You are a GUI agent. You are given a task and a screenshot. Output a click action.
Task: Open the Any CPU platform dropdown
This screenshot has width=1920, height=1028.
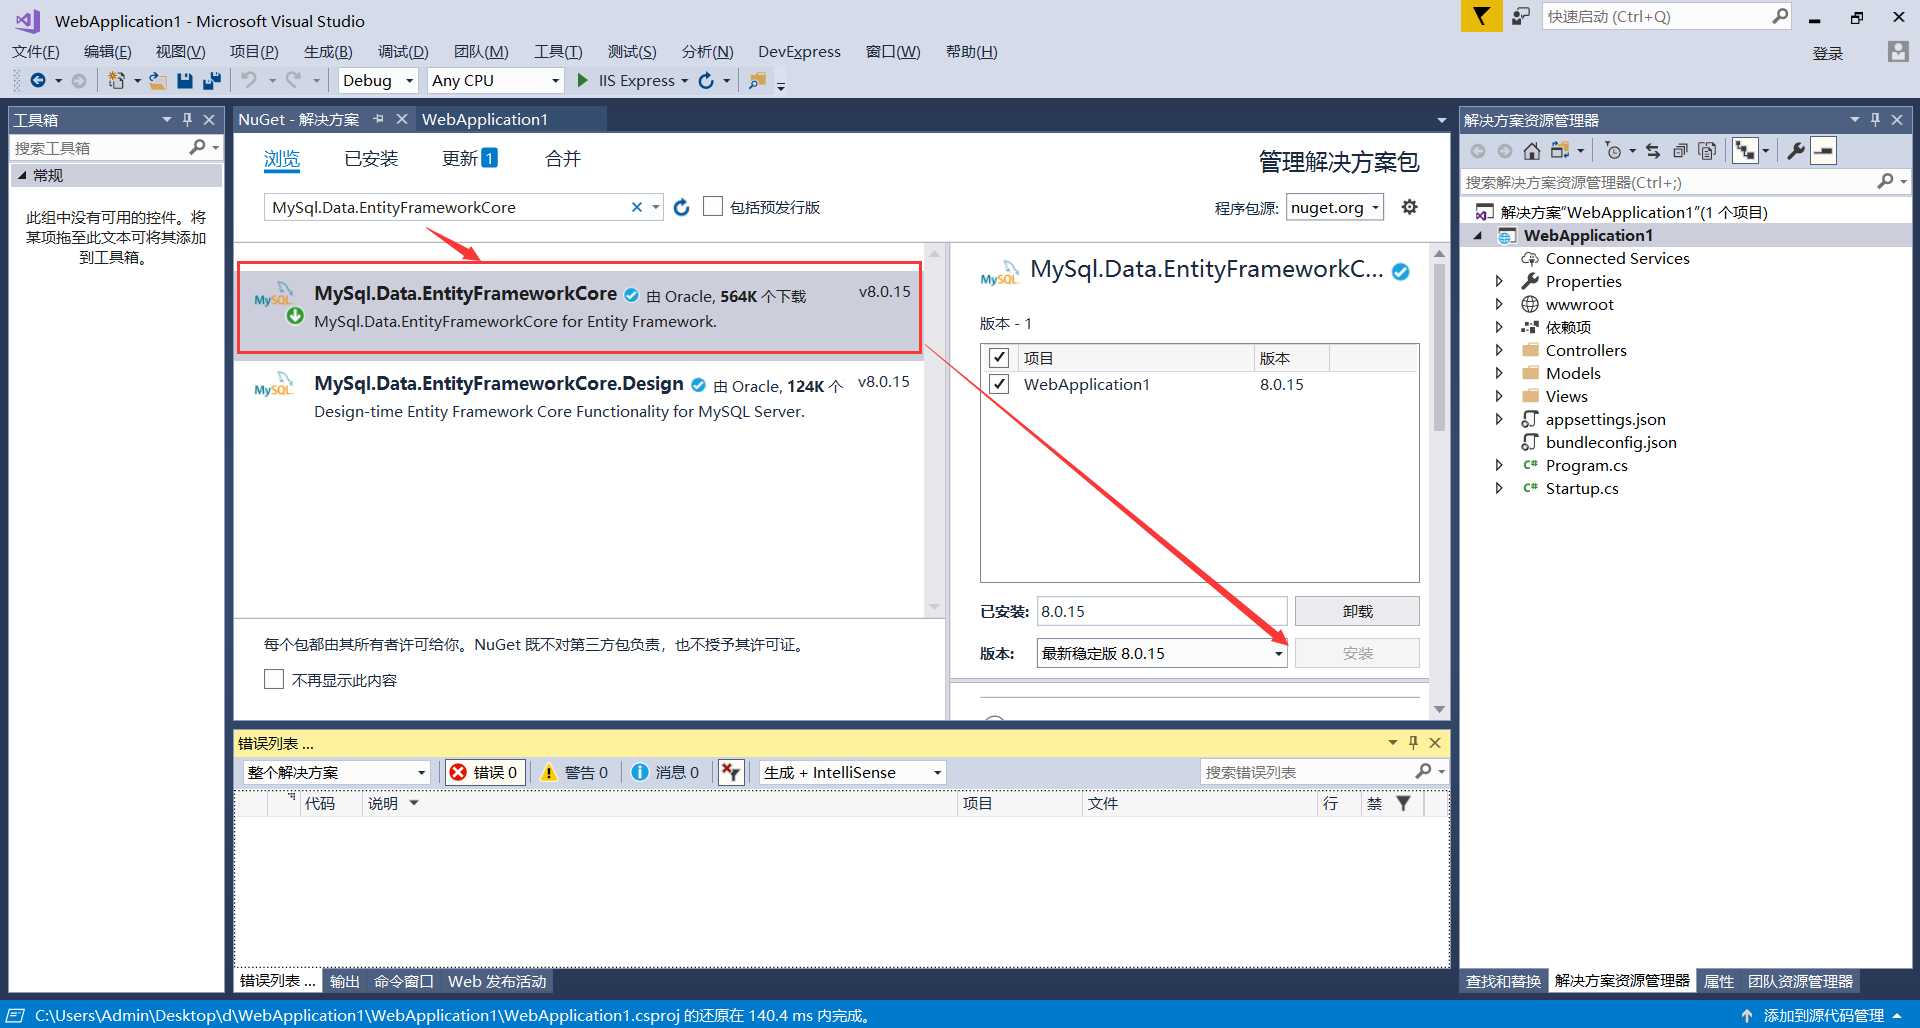pos(496,80)
